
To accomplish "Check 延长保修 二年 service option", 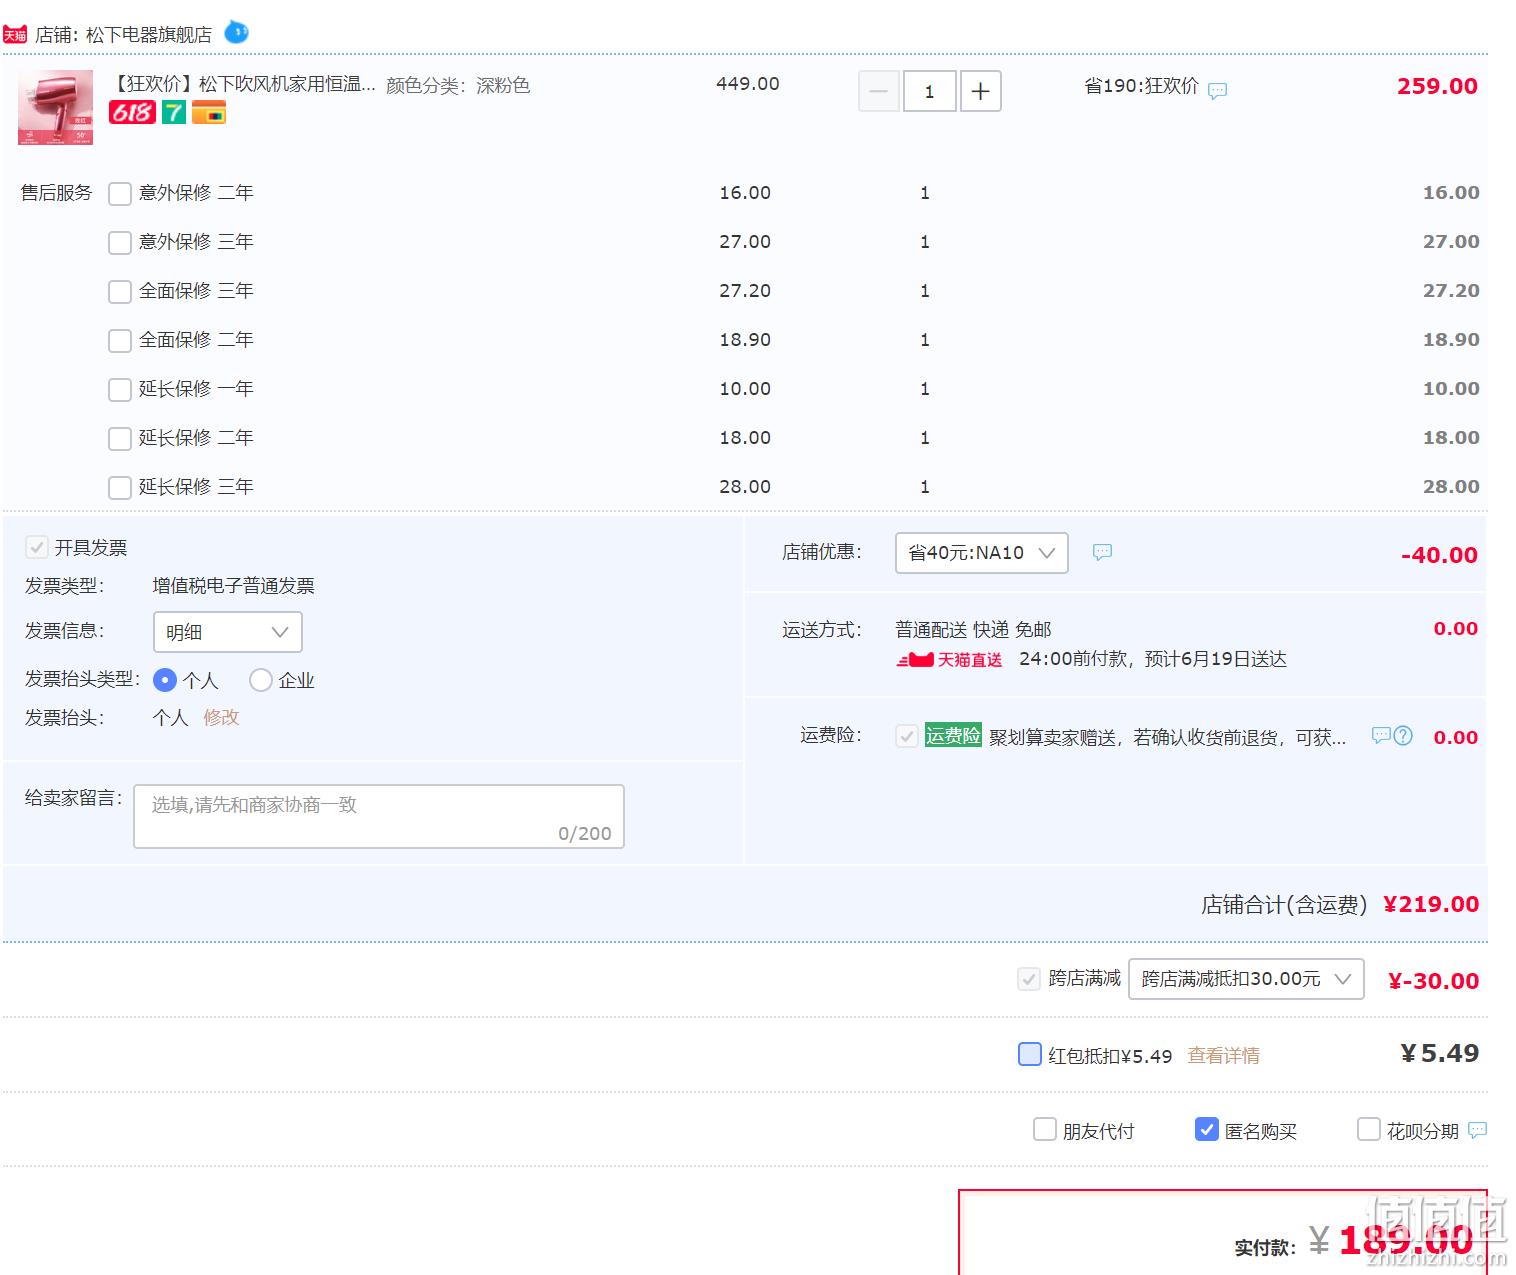I will [x=120, y=438].
